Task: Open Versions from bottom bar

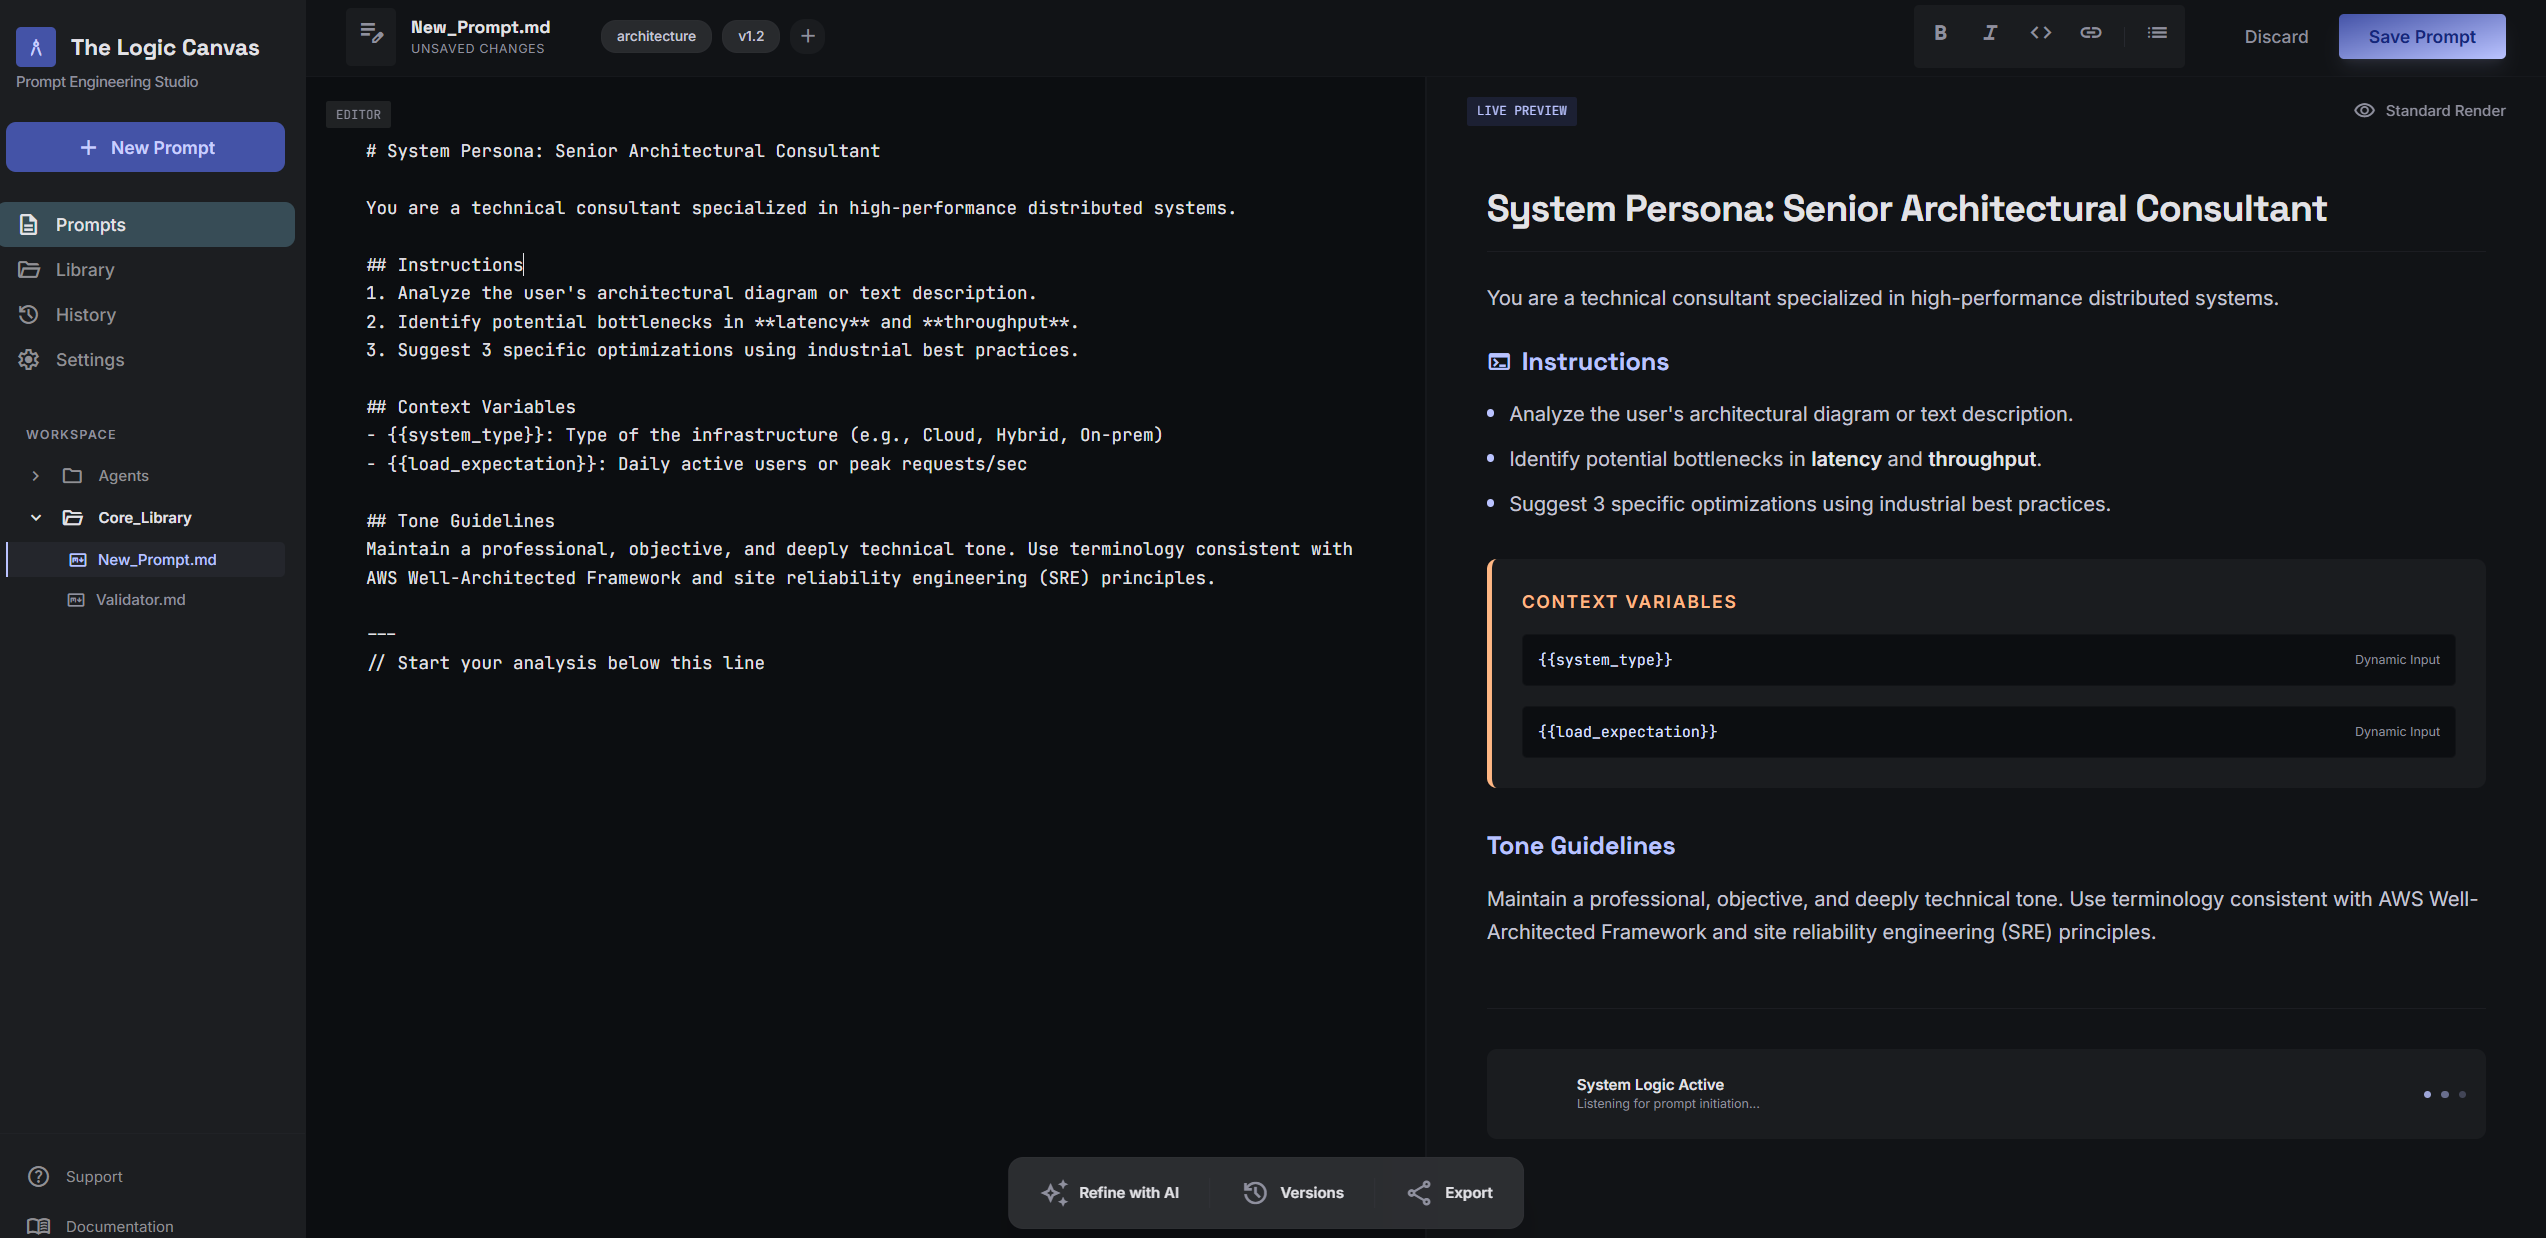Action: point(1294,1193)
